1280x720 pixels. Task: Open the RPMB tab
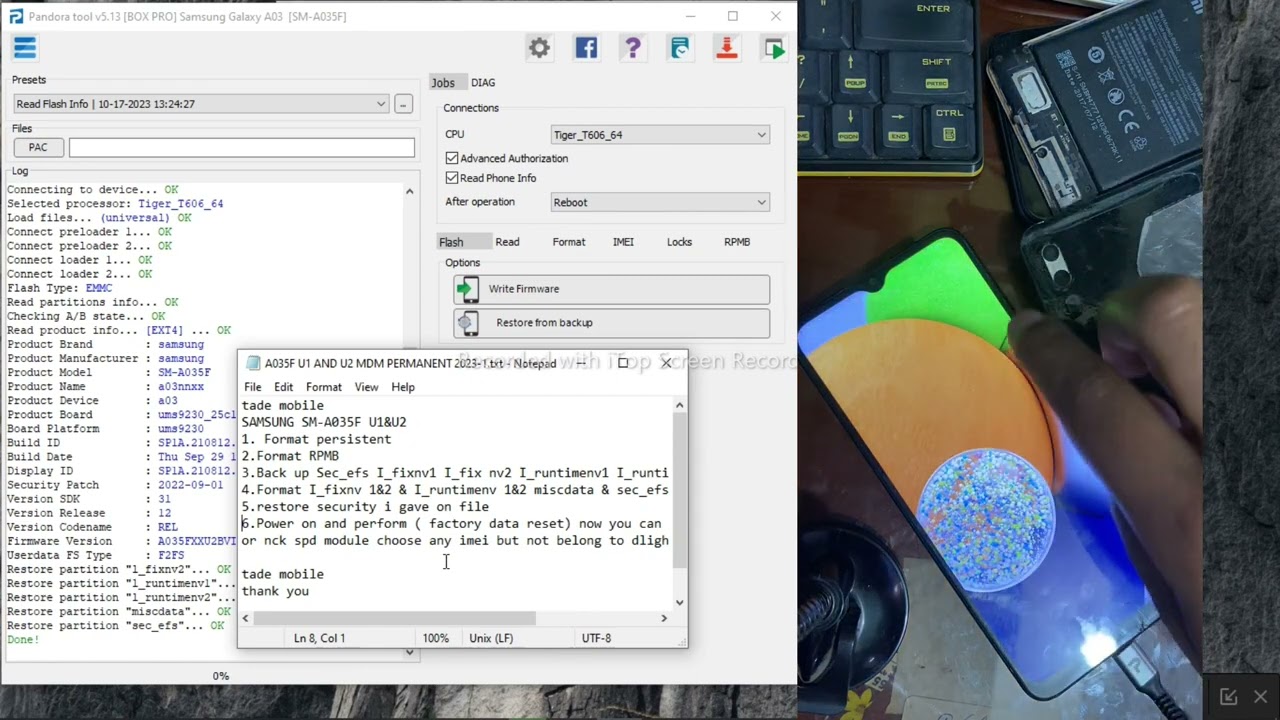coord(737,242)
